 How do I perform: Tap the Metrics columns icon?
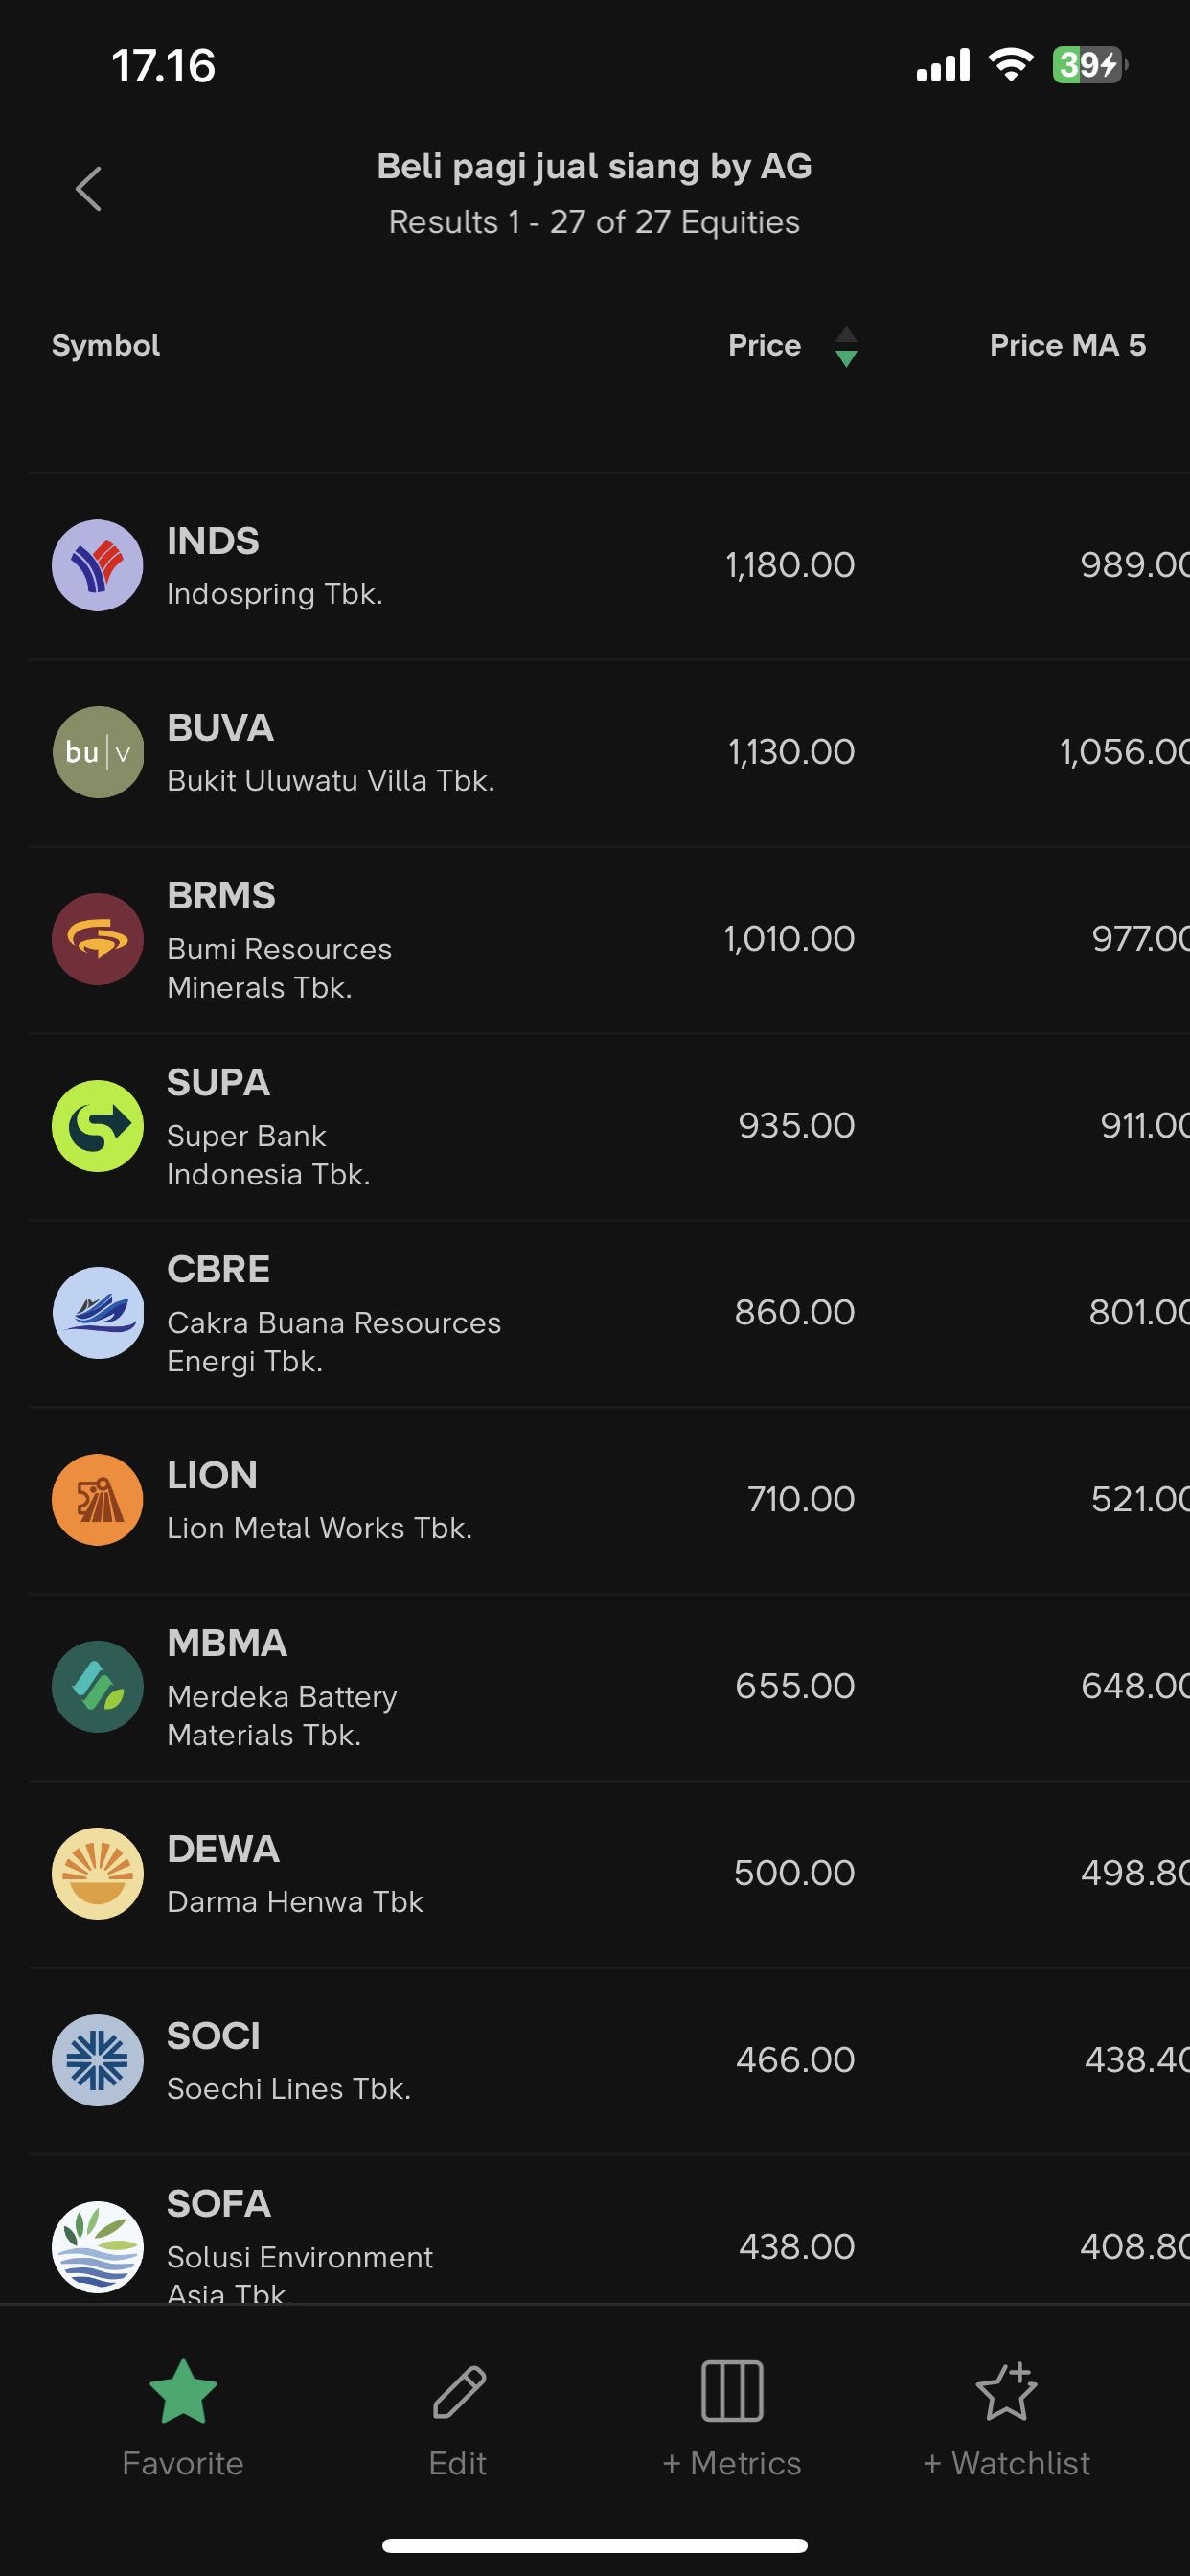(x=732, y=2392)
